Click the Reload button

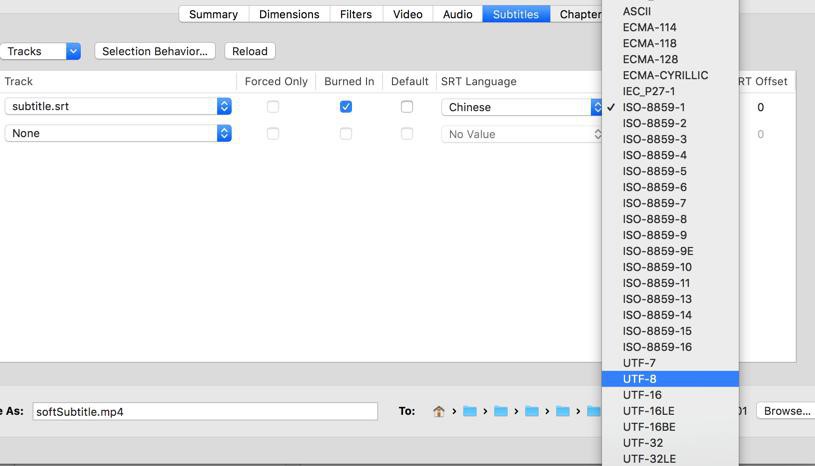tap(250, 51)
